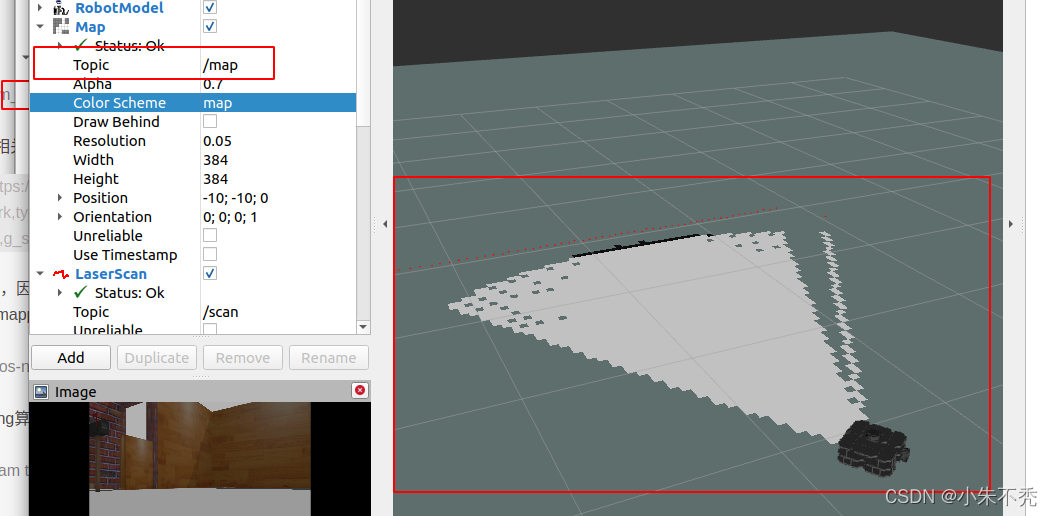The image size is (1053, 516).
Task: Open the Color Scheme map value
Action: pos(218,103)
